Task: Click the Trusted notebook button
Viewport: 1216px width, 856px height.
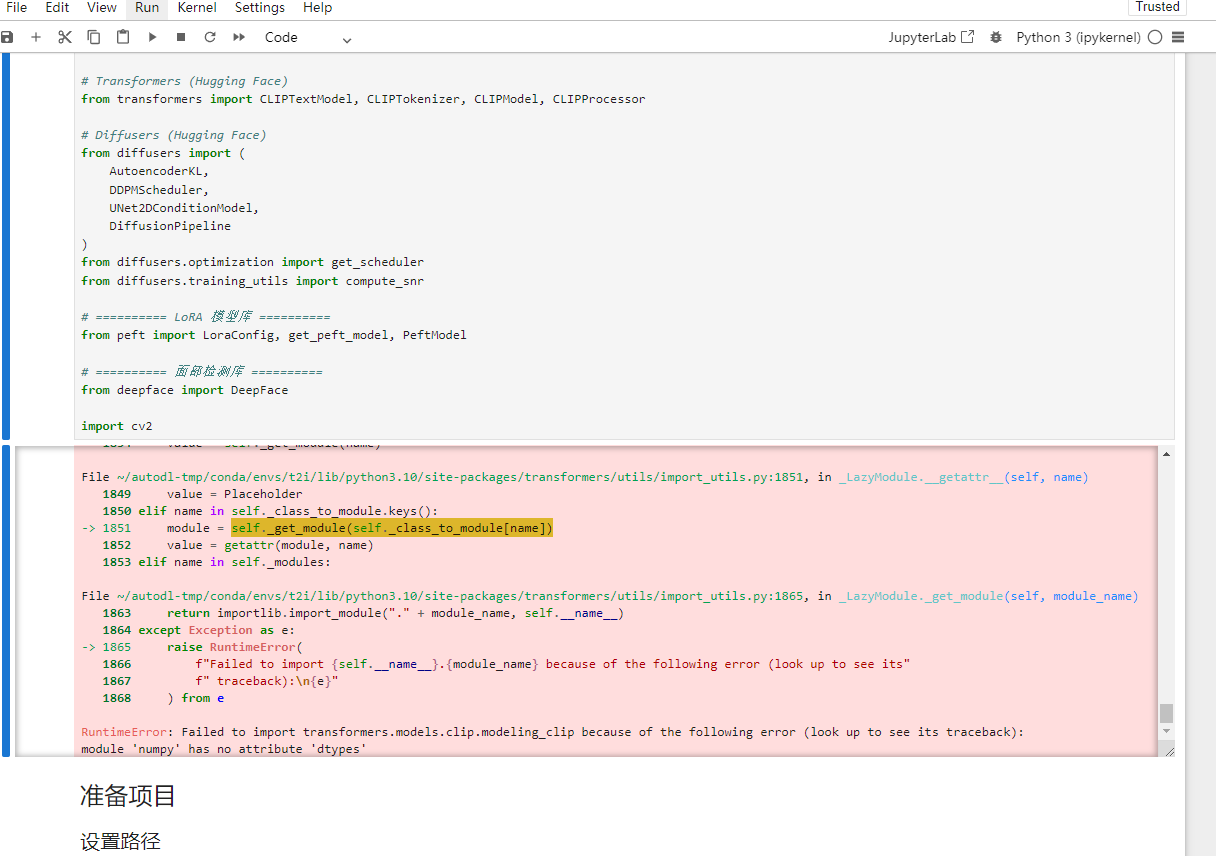Action: coord(1157,7)
